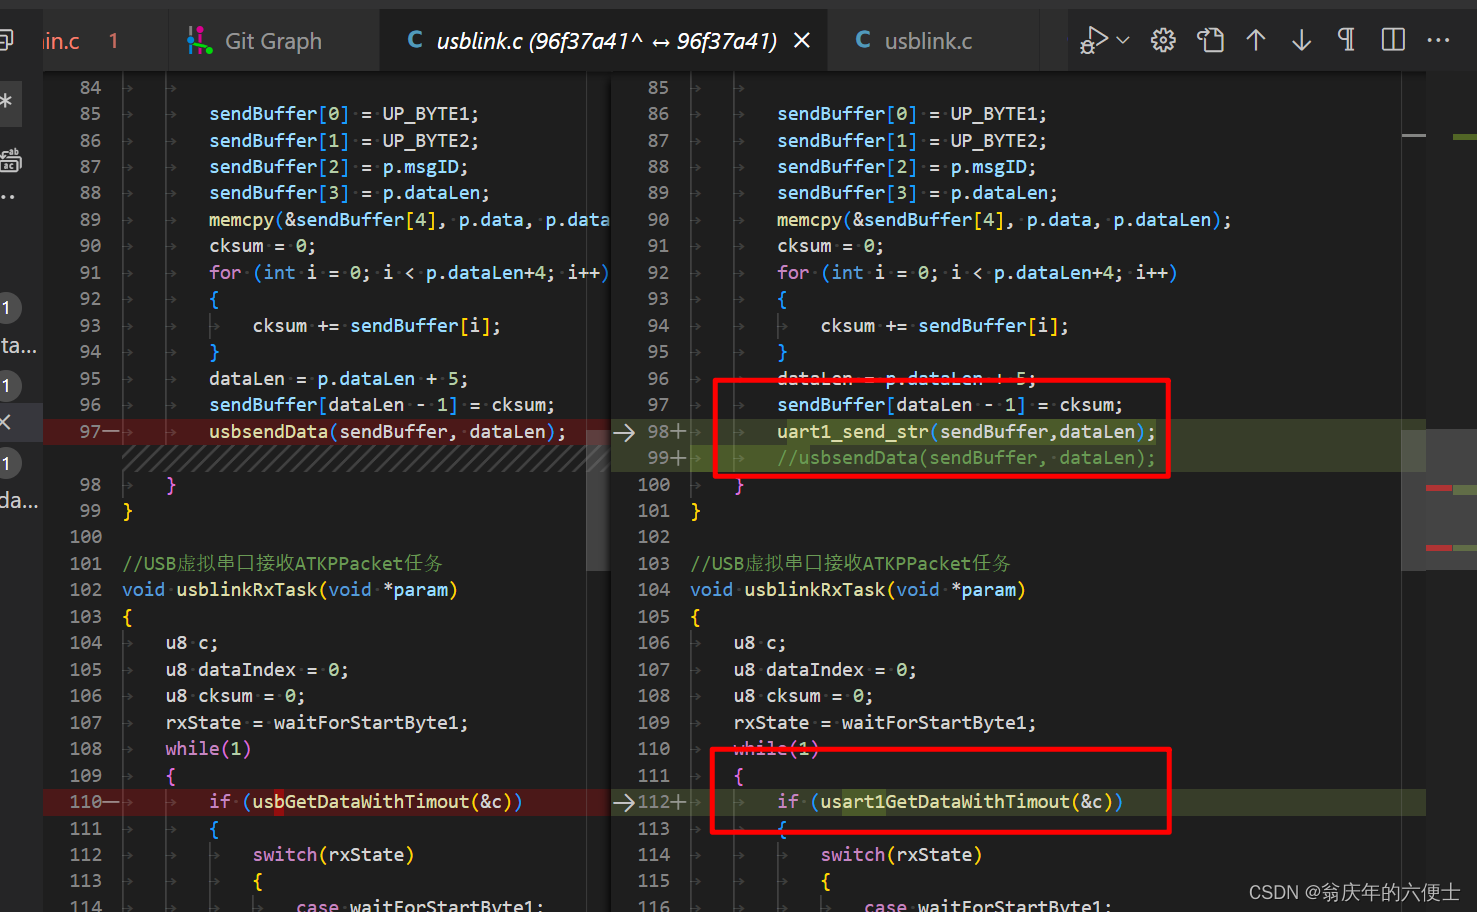Go to previous change with the up arrow
The width and height of the screenshot is (1477, 912).
pos(1256,40)
